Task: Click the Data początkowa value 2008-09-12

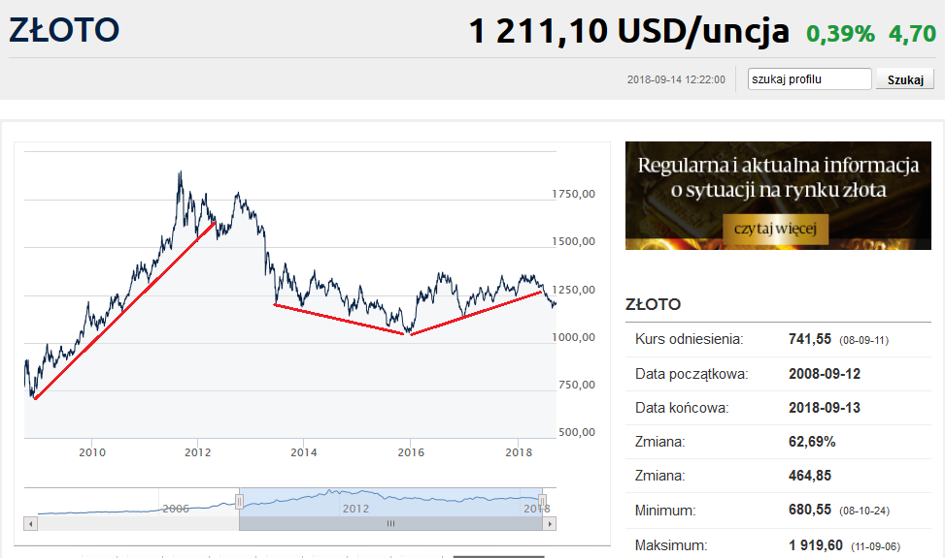Action: point(824,374)
